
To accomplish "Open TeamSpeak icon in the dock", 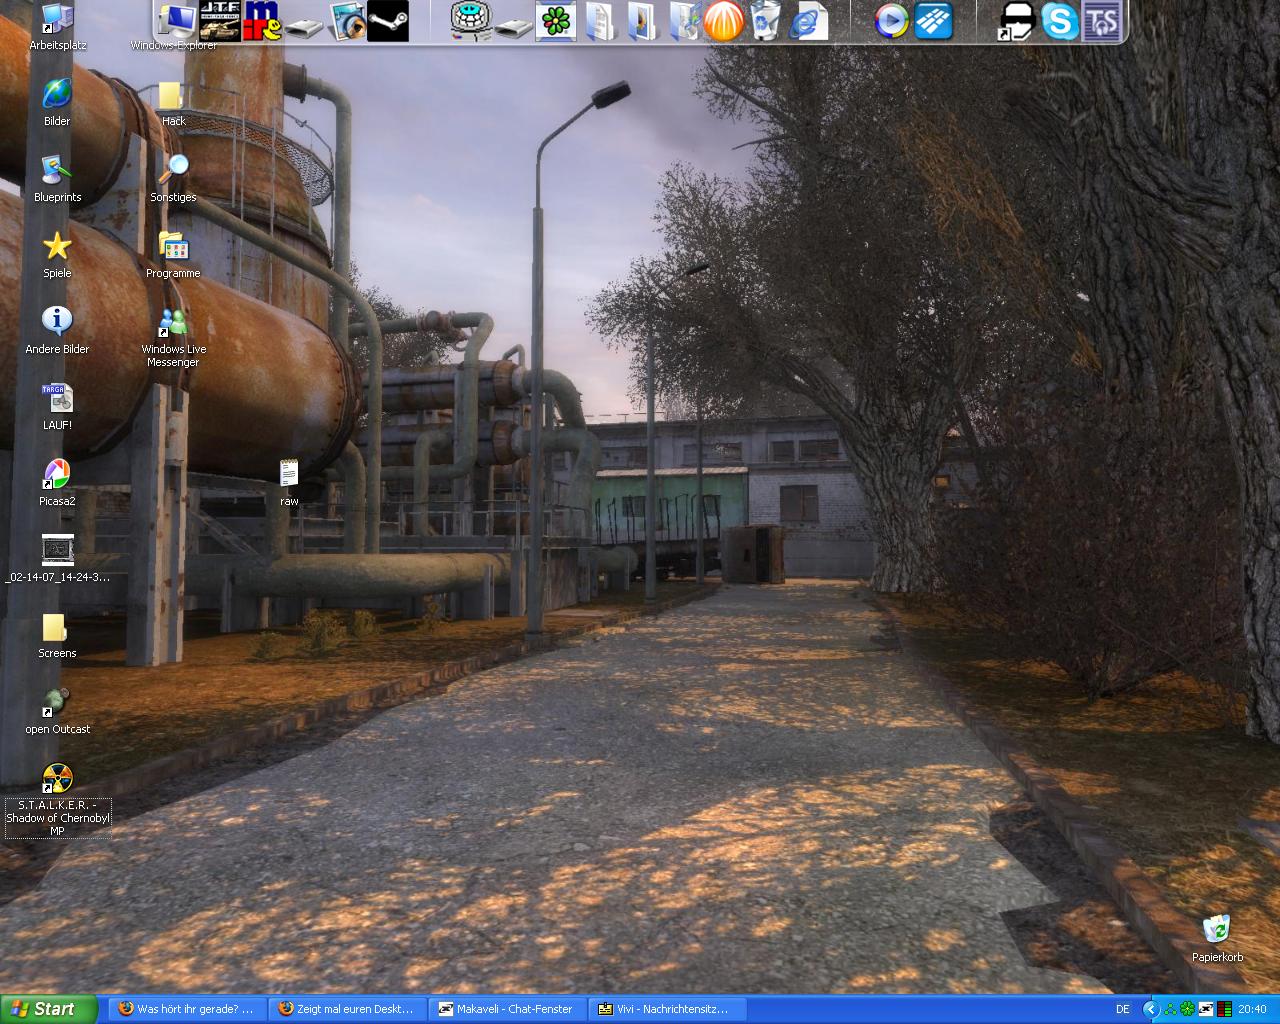I will 1102,21.
